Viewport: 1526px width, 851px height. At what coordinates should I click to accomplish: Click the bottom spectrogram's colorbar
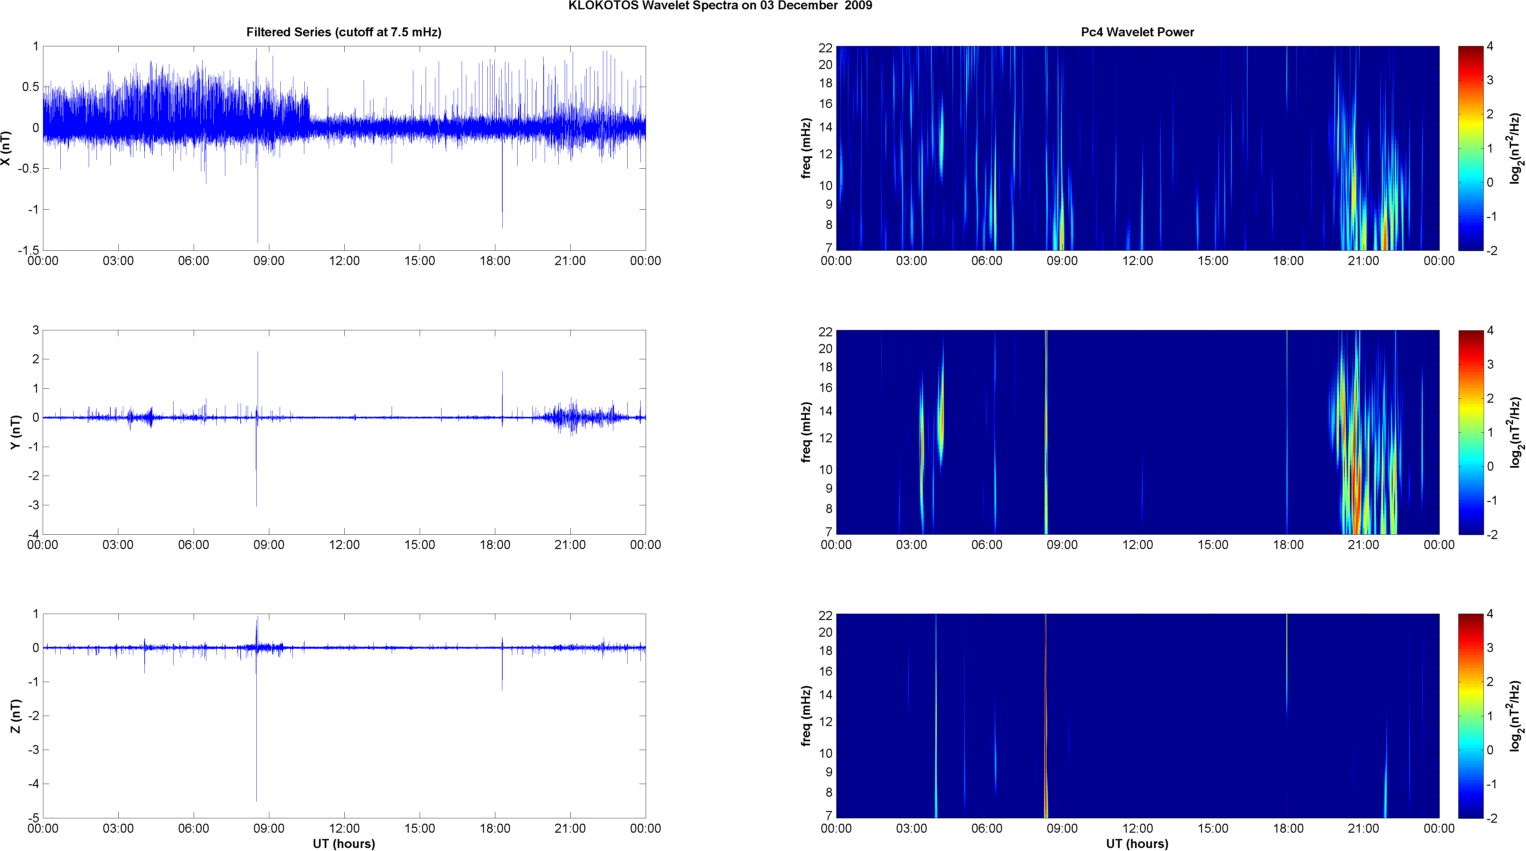1470,715
